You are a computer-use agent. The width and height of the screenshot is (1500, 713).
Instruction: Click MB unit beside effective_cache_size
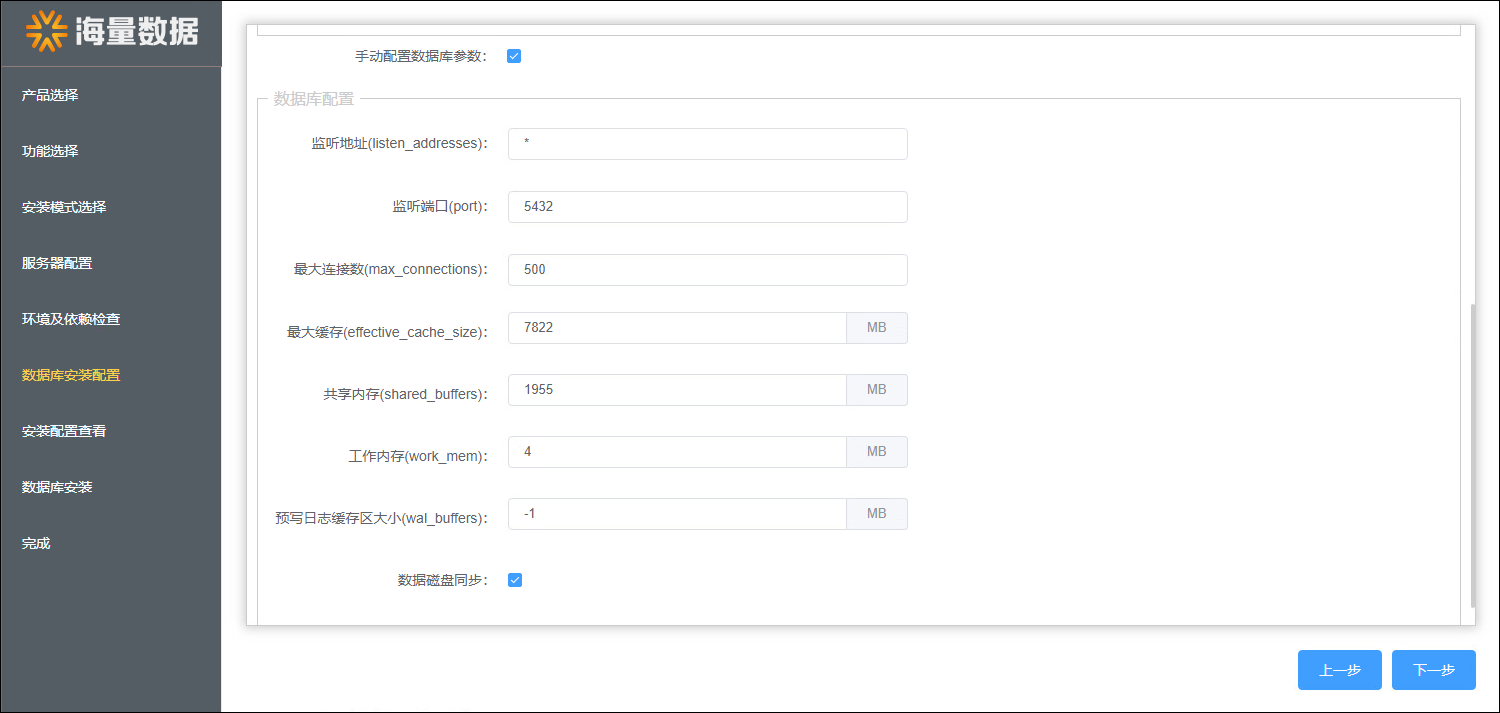[877, 328]
